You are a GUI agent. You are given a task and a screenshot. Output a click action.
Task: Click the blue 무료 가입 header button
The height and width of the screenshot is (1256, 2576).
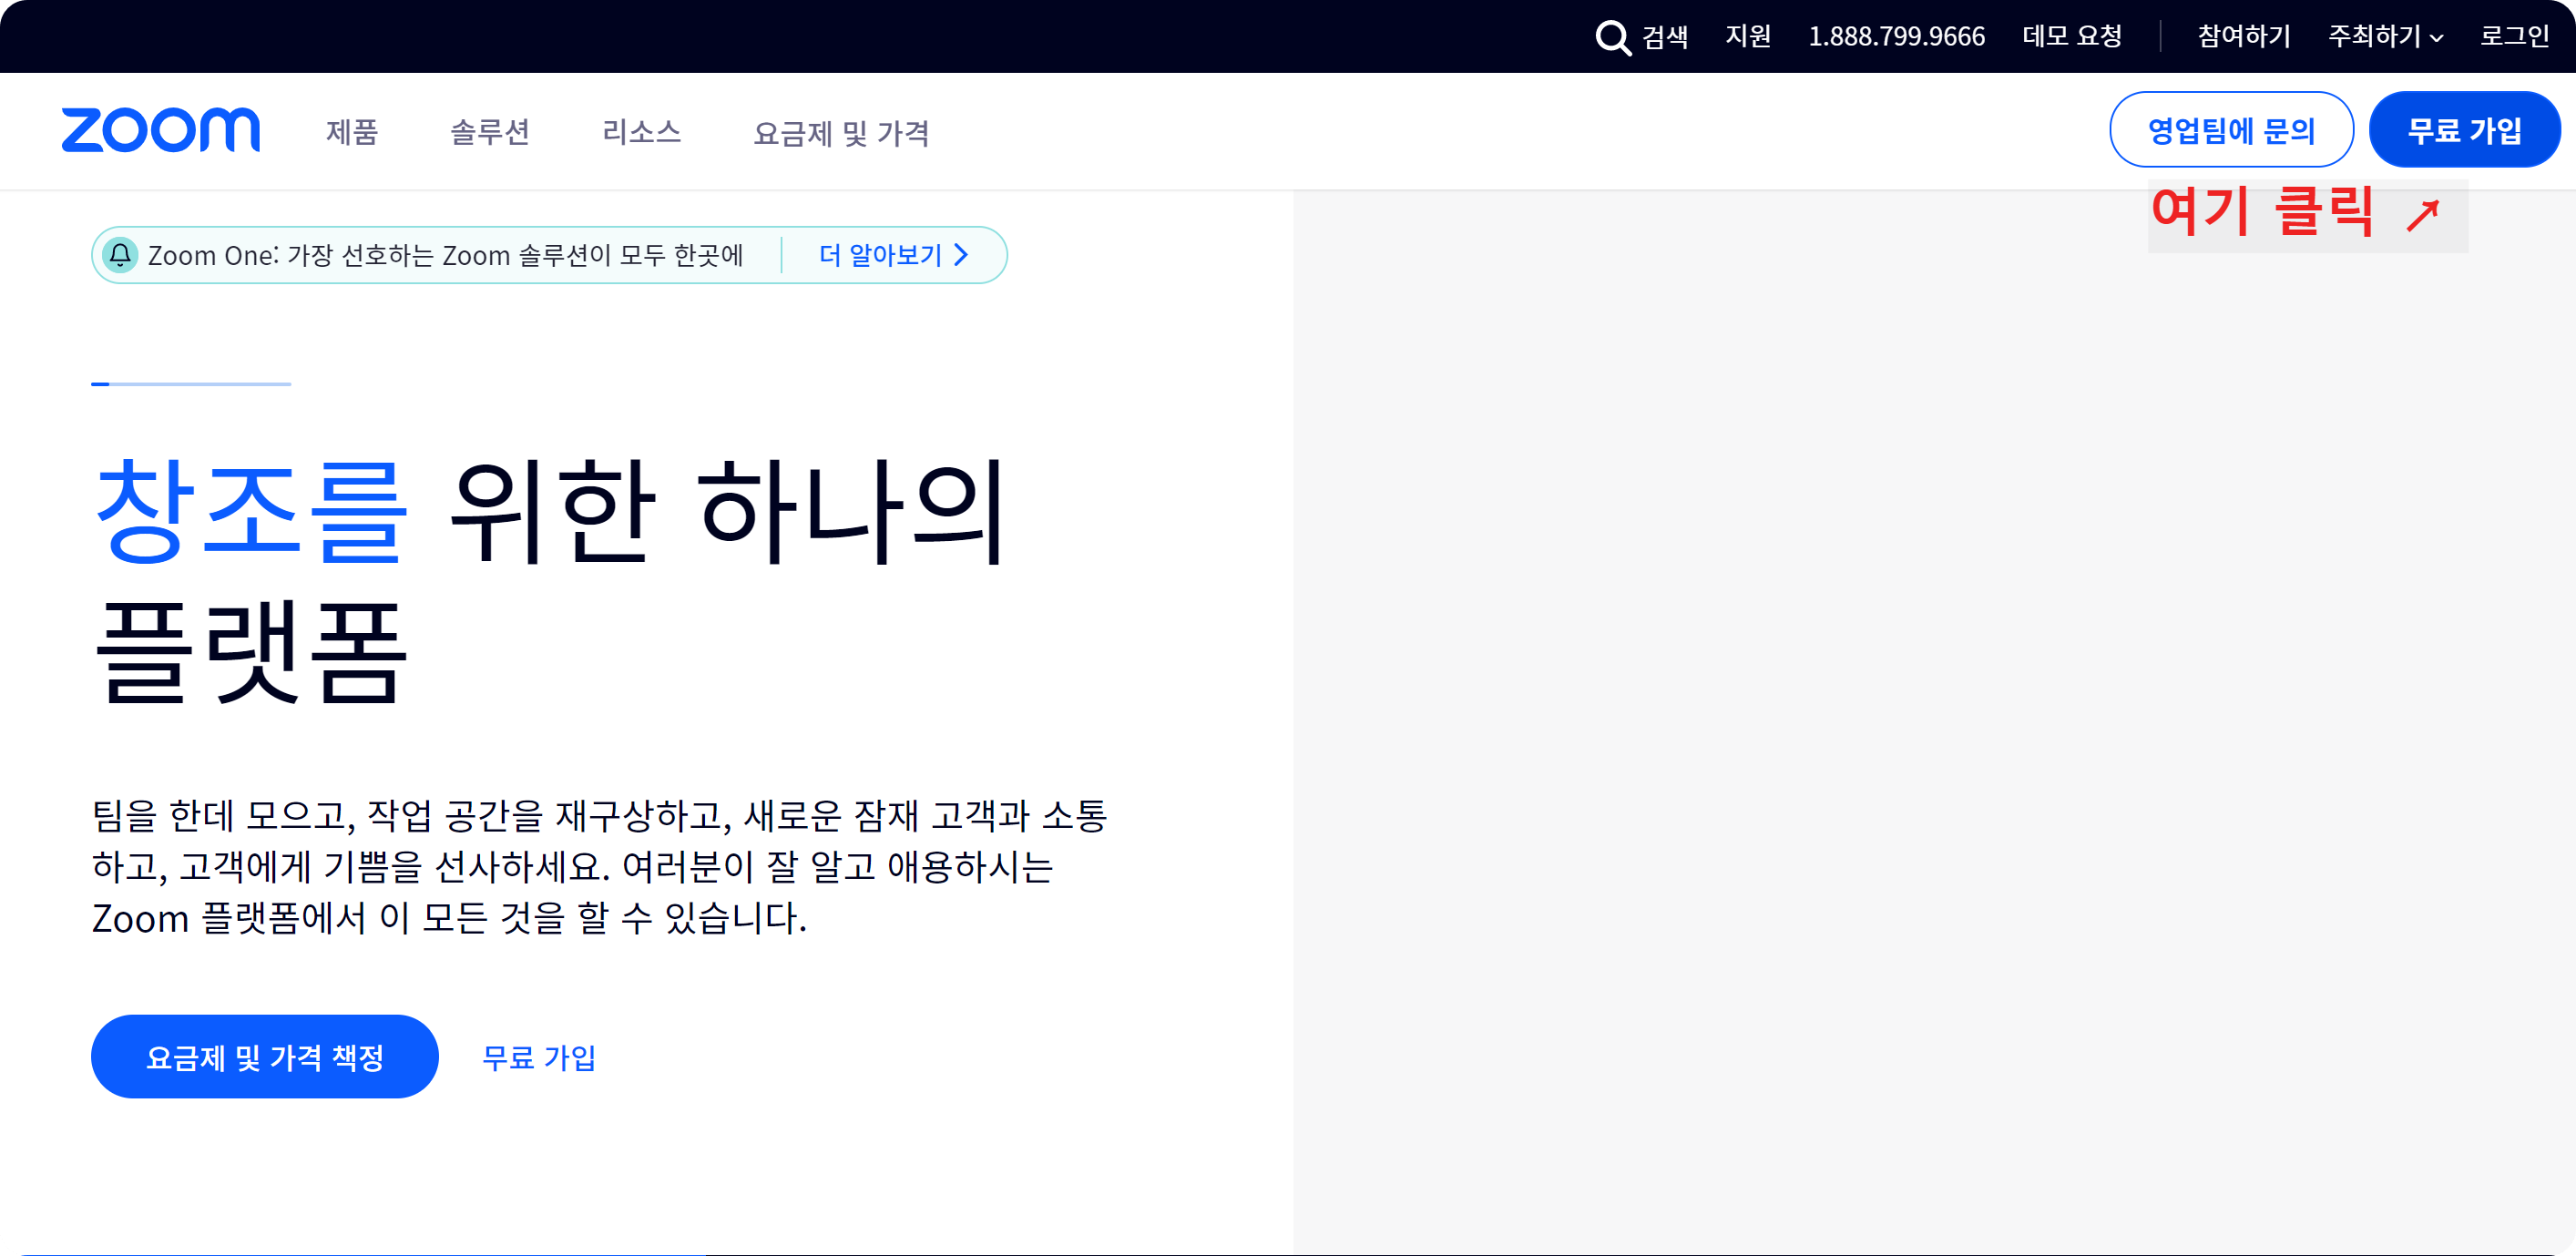point(2464,130)
